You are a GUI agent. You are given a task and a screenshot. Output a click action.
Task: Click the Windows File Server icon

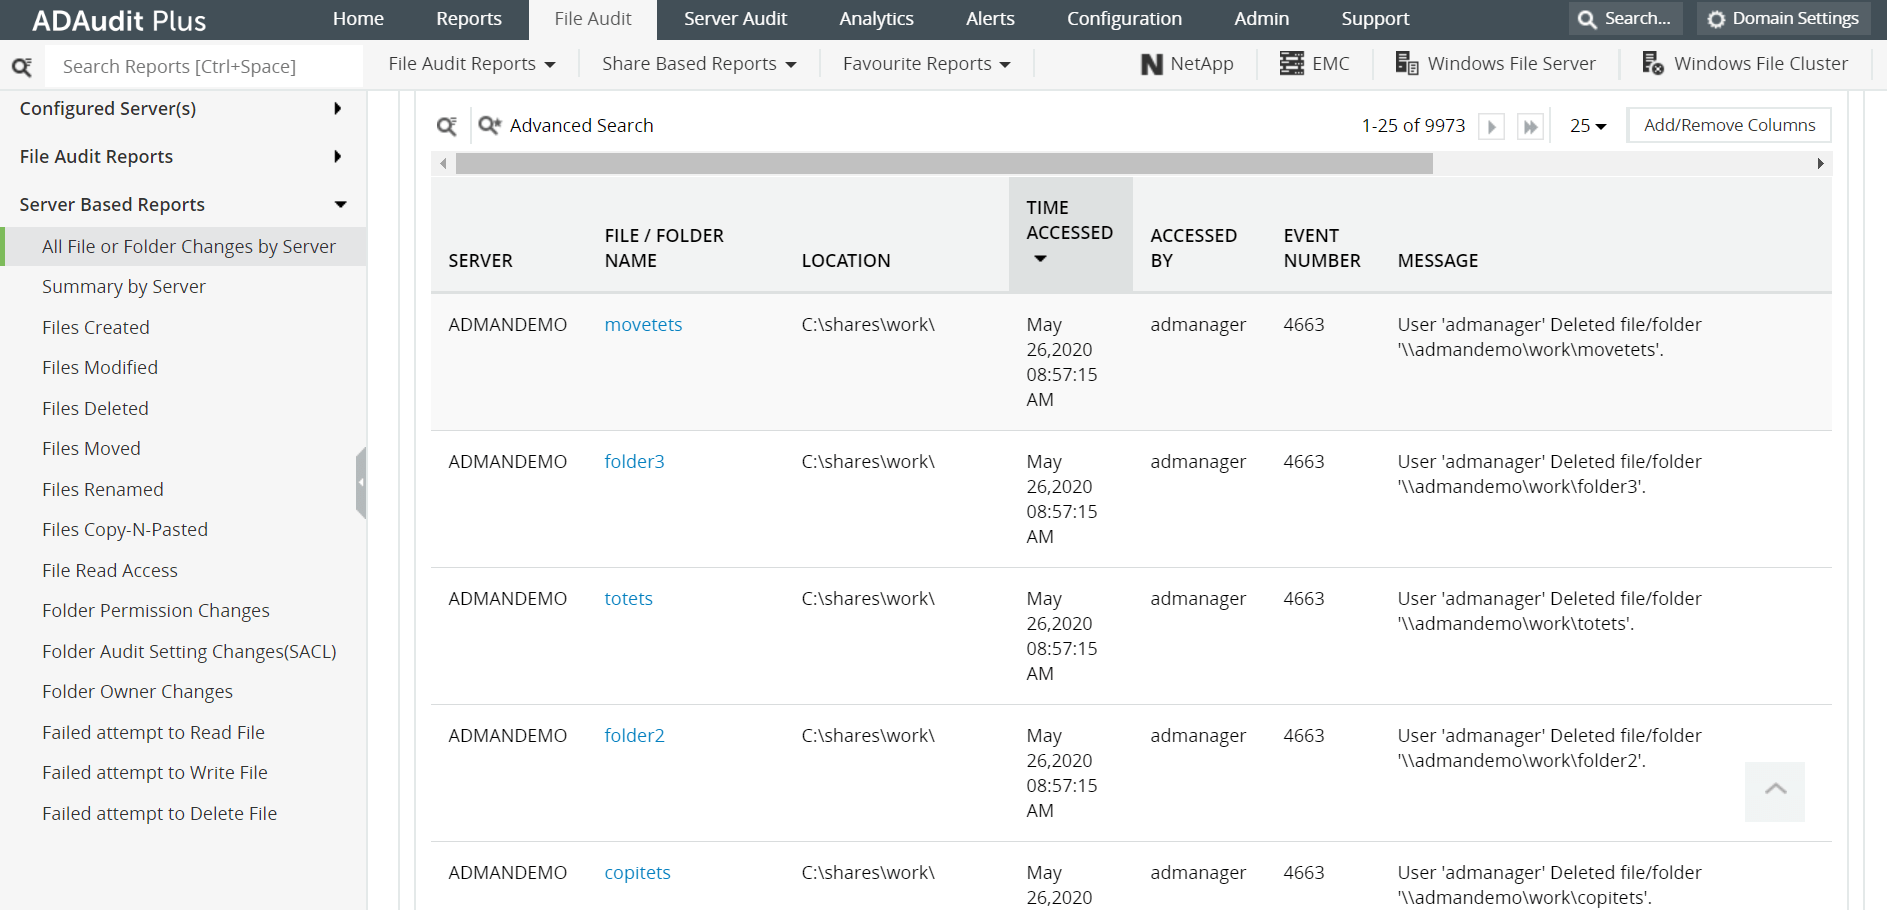[1407, 64]
